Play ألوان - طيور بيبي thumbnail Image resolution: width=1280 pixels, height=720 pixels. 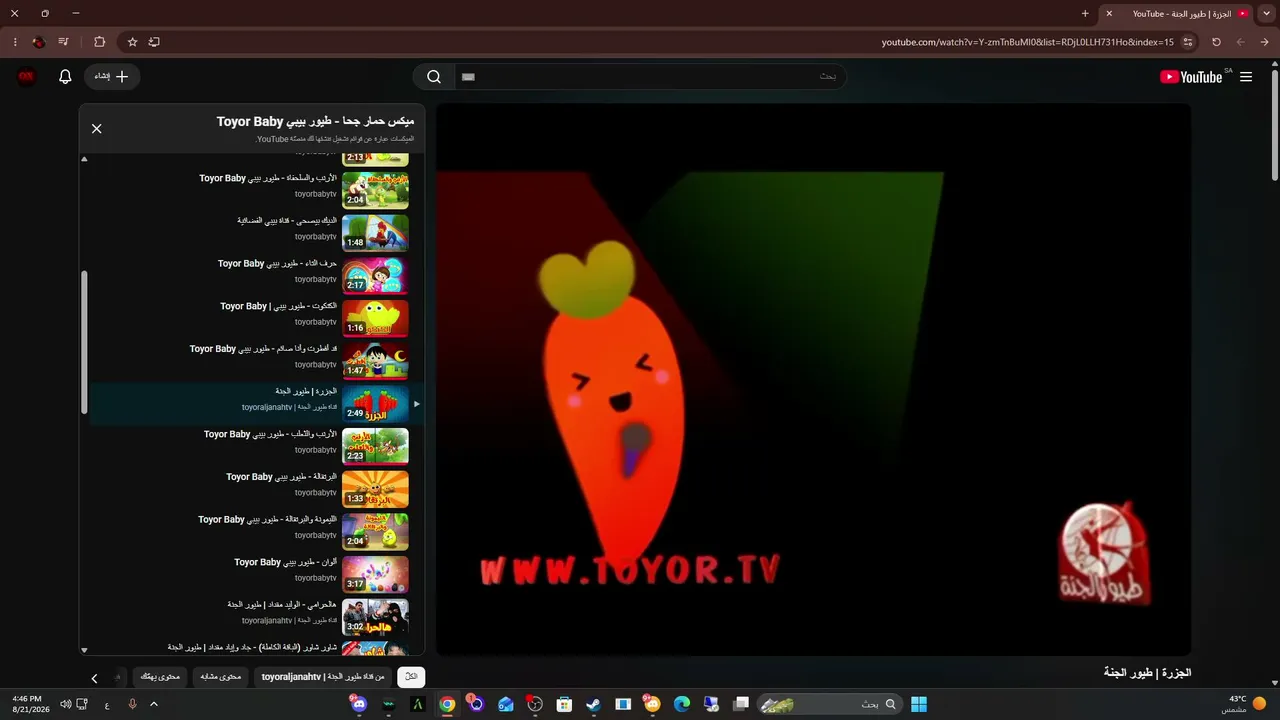click(x=375, y=575)
